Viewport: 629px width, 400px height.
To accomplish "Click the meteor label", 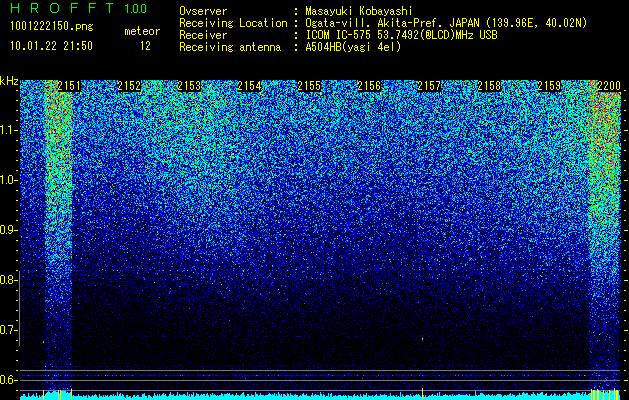I will pos(142,31).
